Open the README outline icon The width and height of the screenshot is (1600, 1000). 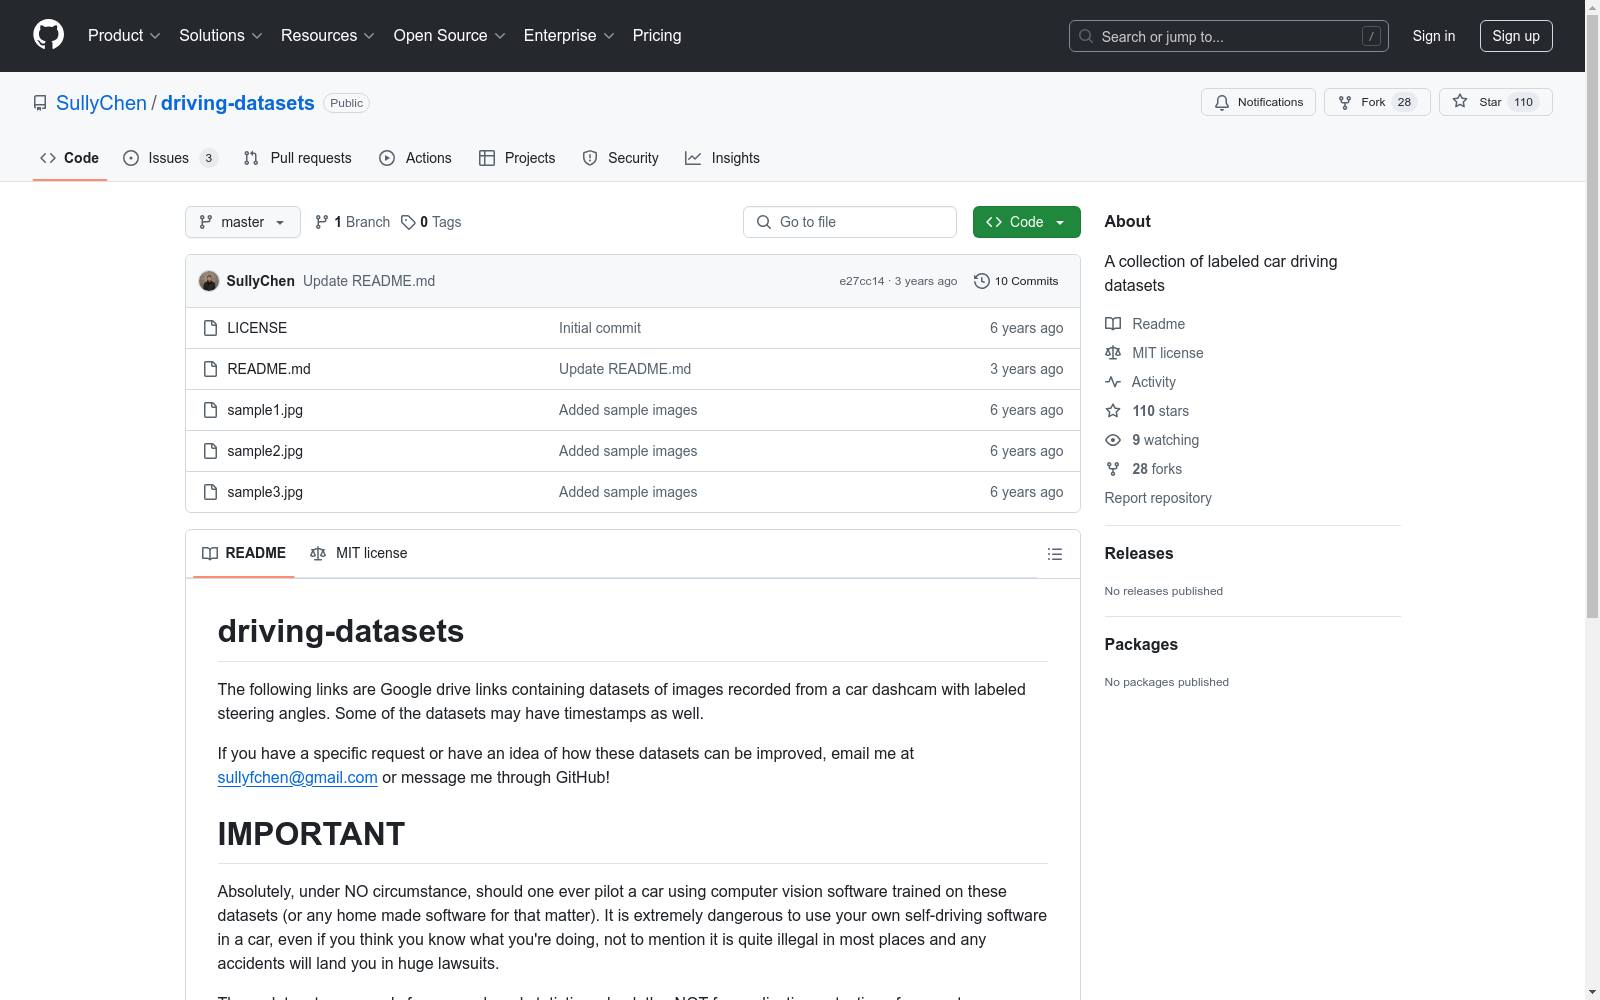pos(1055,554)
